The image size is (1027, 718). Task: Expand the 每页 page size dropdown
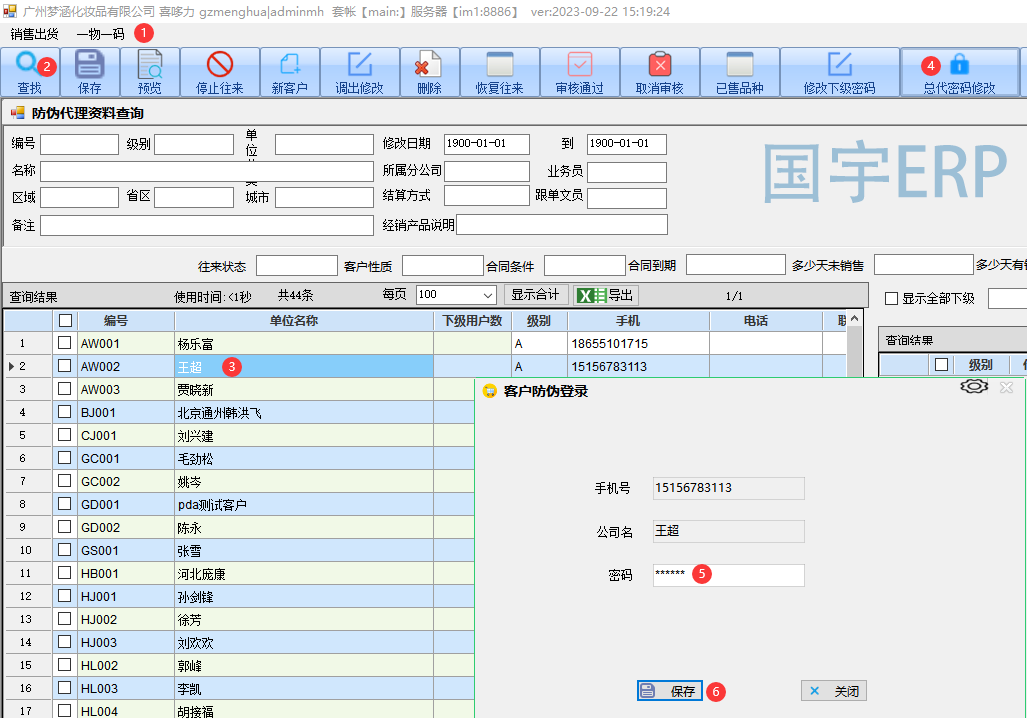pyautogui.click(x=488, y=295)
